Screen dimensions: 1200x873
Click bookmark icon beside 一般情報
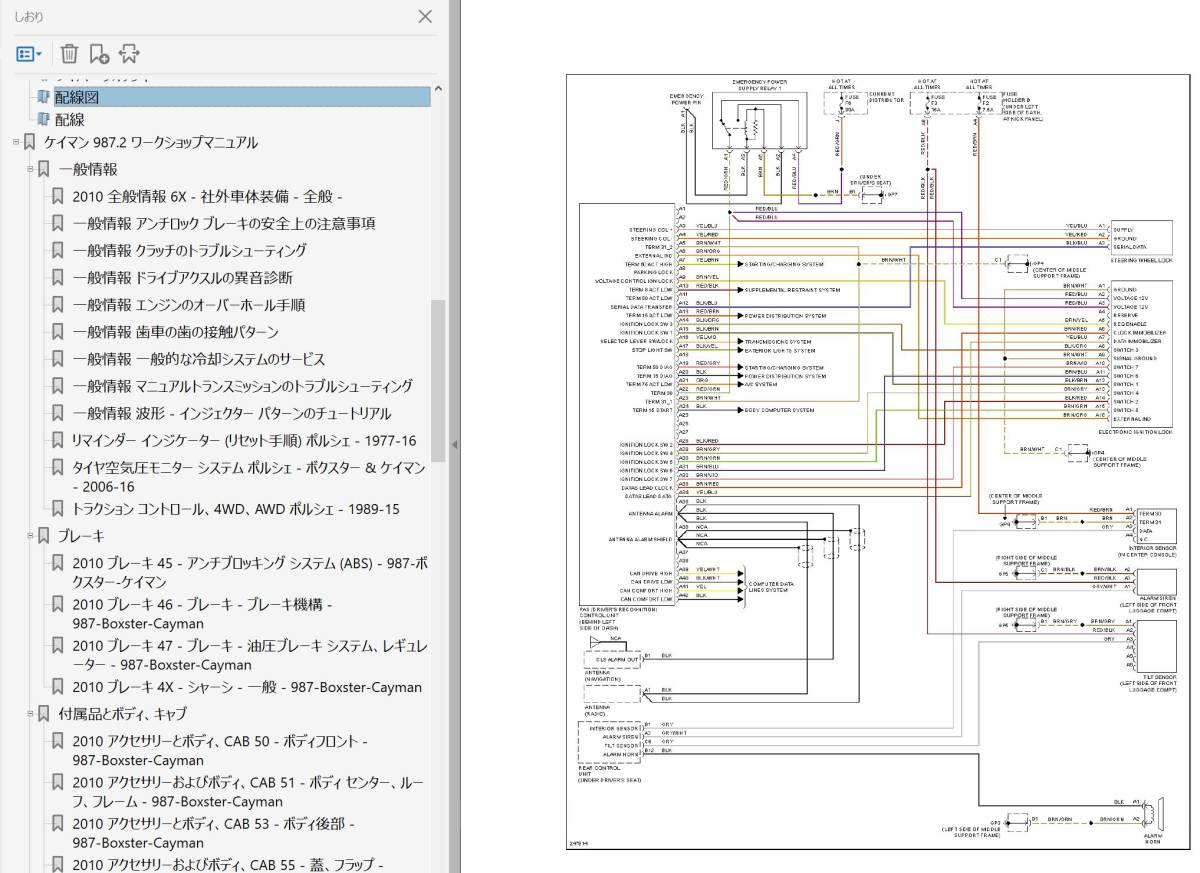(44, 169)
